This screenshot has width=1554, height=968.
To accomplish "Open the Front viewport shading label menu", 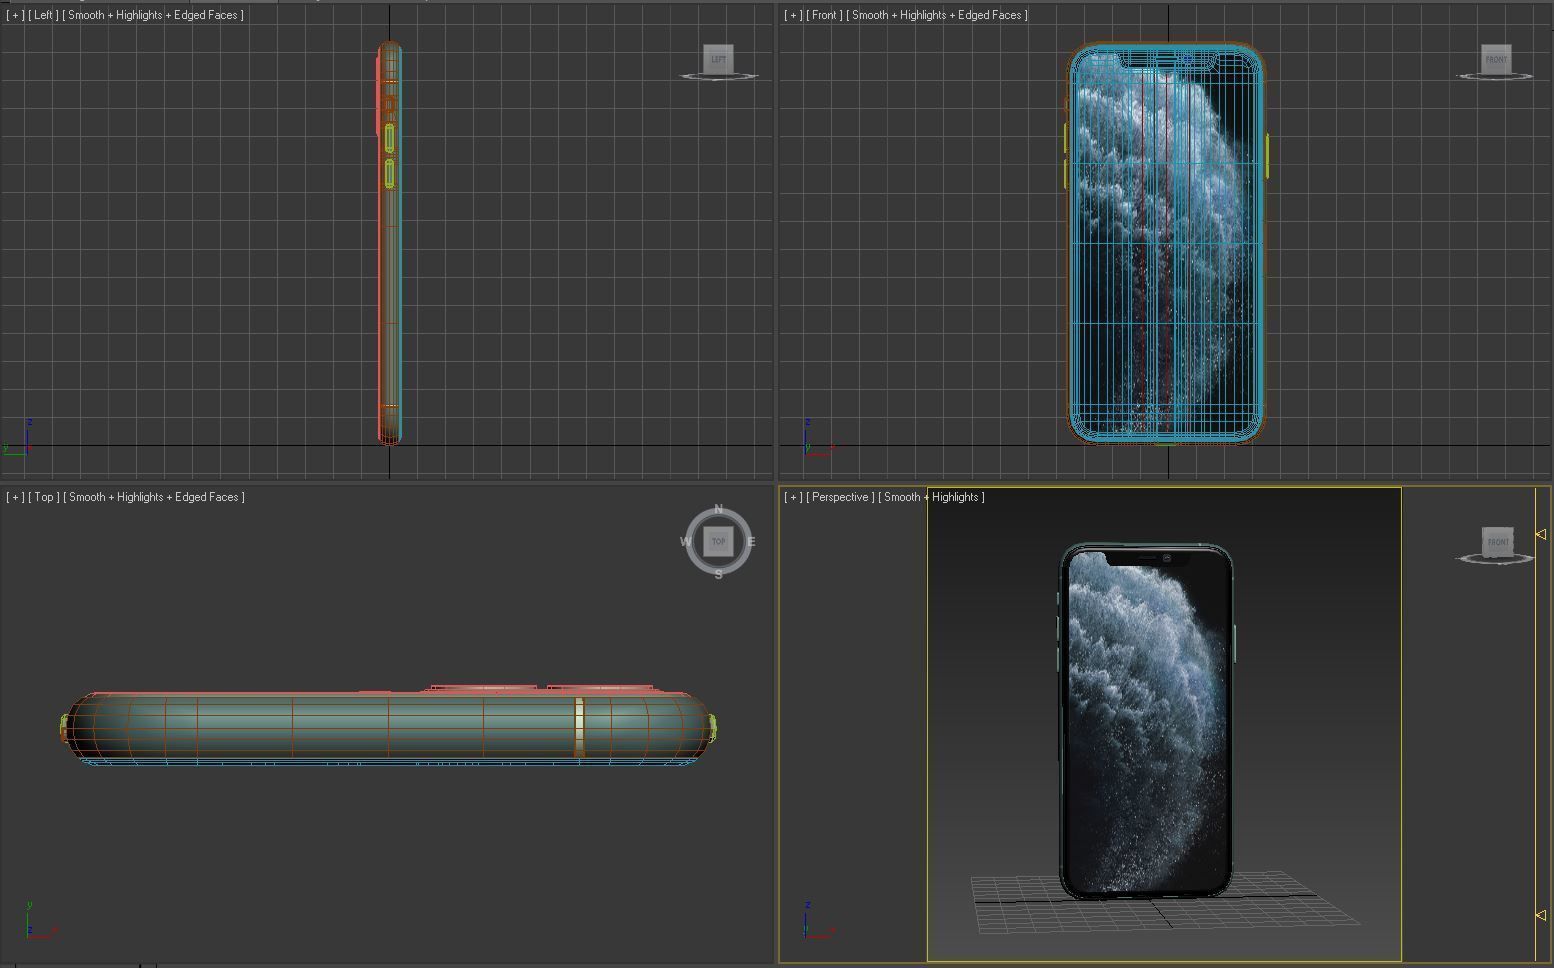I will (x=937, y=15).
